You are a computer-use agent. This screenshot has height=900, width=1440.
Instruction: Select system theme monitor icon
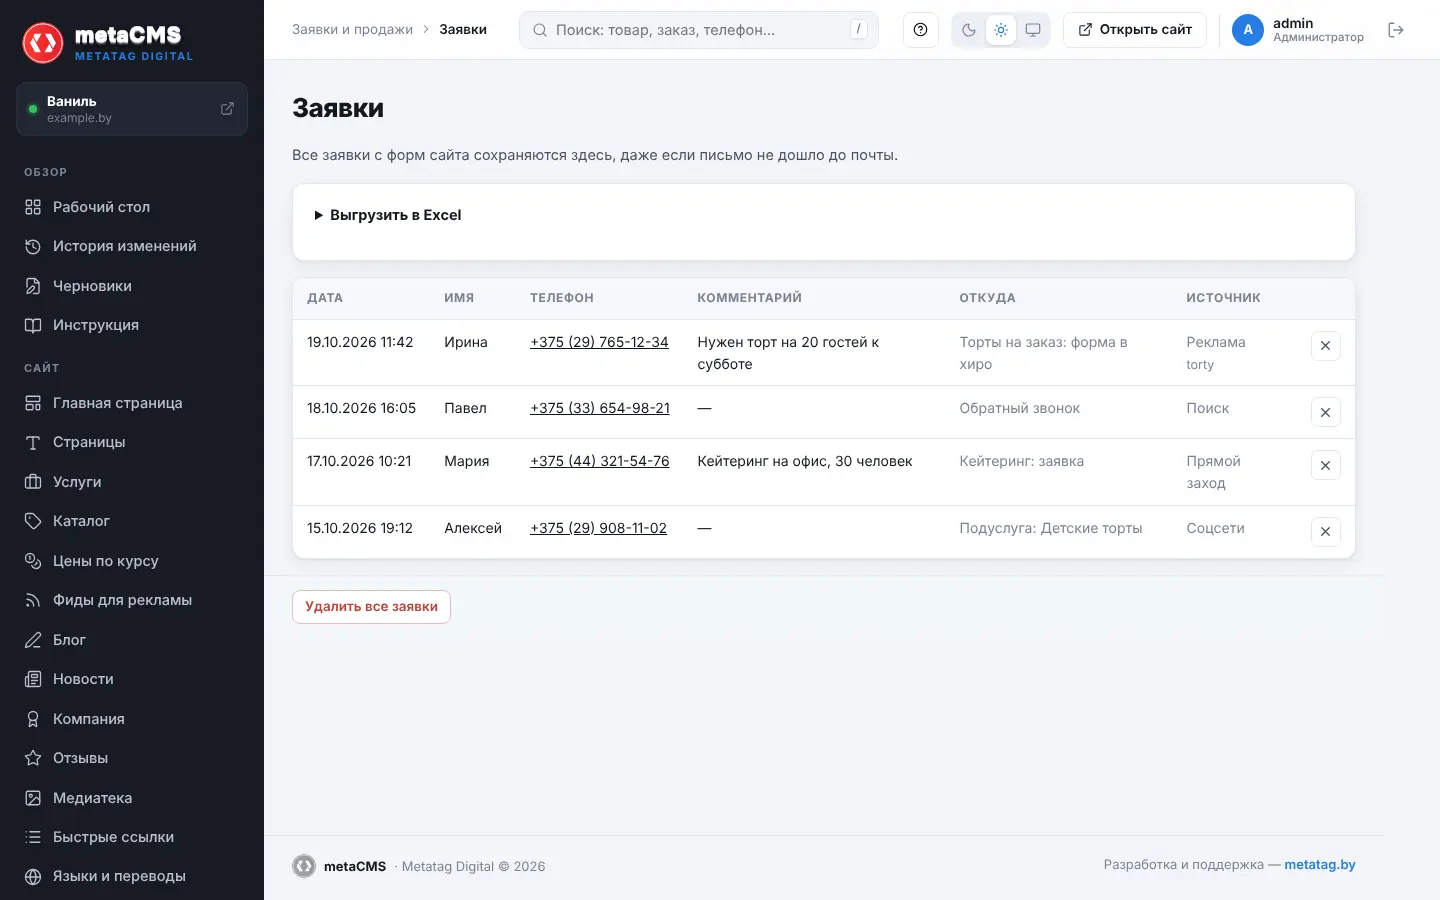tap(1033, 30)
